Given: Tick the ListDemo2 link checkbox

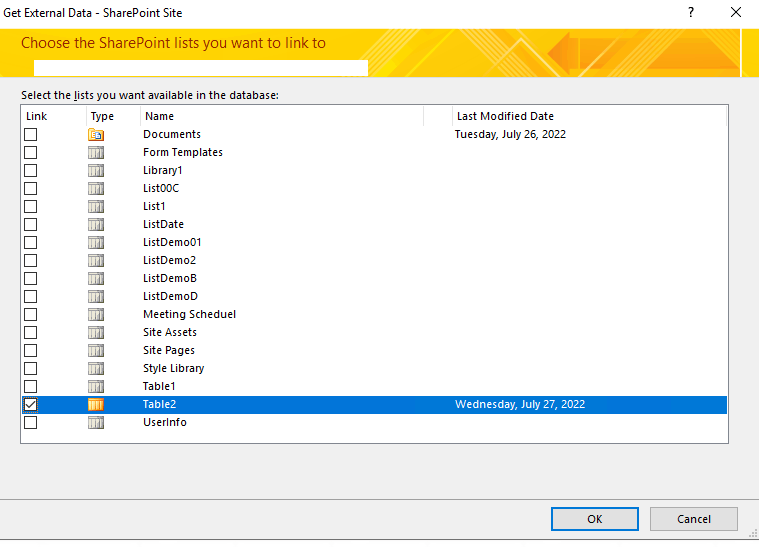Looking at the screenshot, I should (30, 260).
